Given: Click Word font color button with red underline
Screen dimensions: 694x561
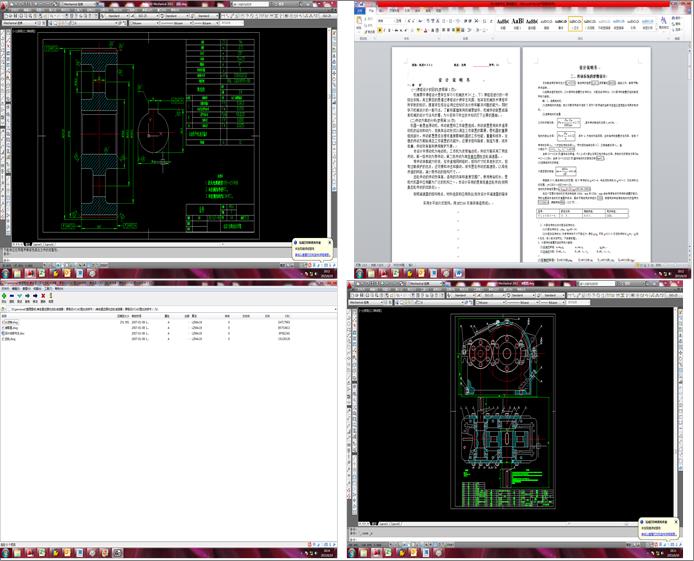Looking at the screenshot, I should tap(425, 30).
